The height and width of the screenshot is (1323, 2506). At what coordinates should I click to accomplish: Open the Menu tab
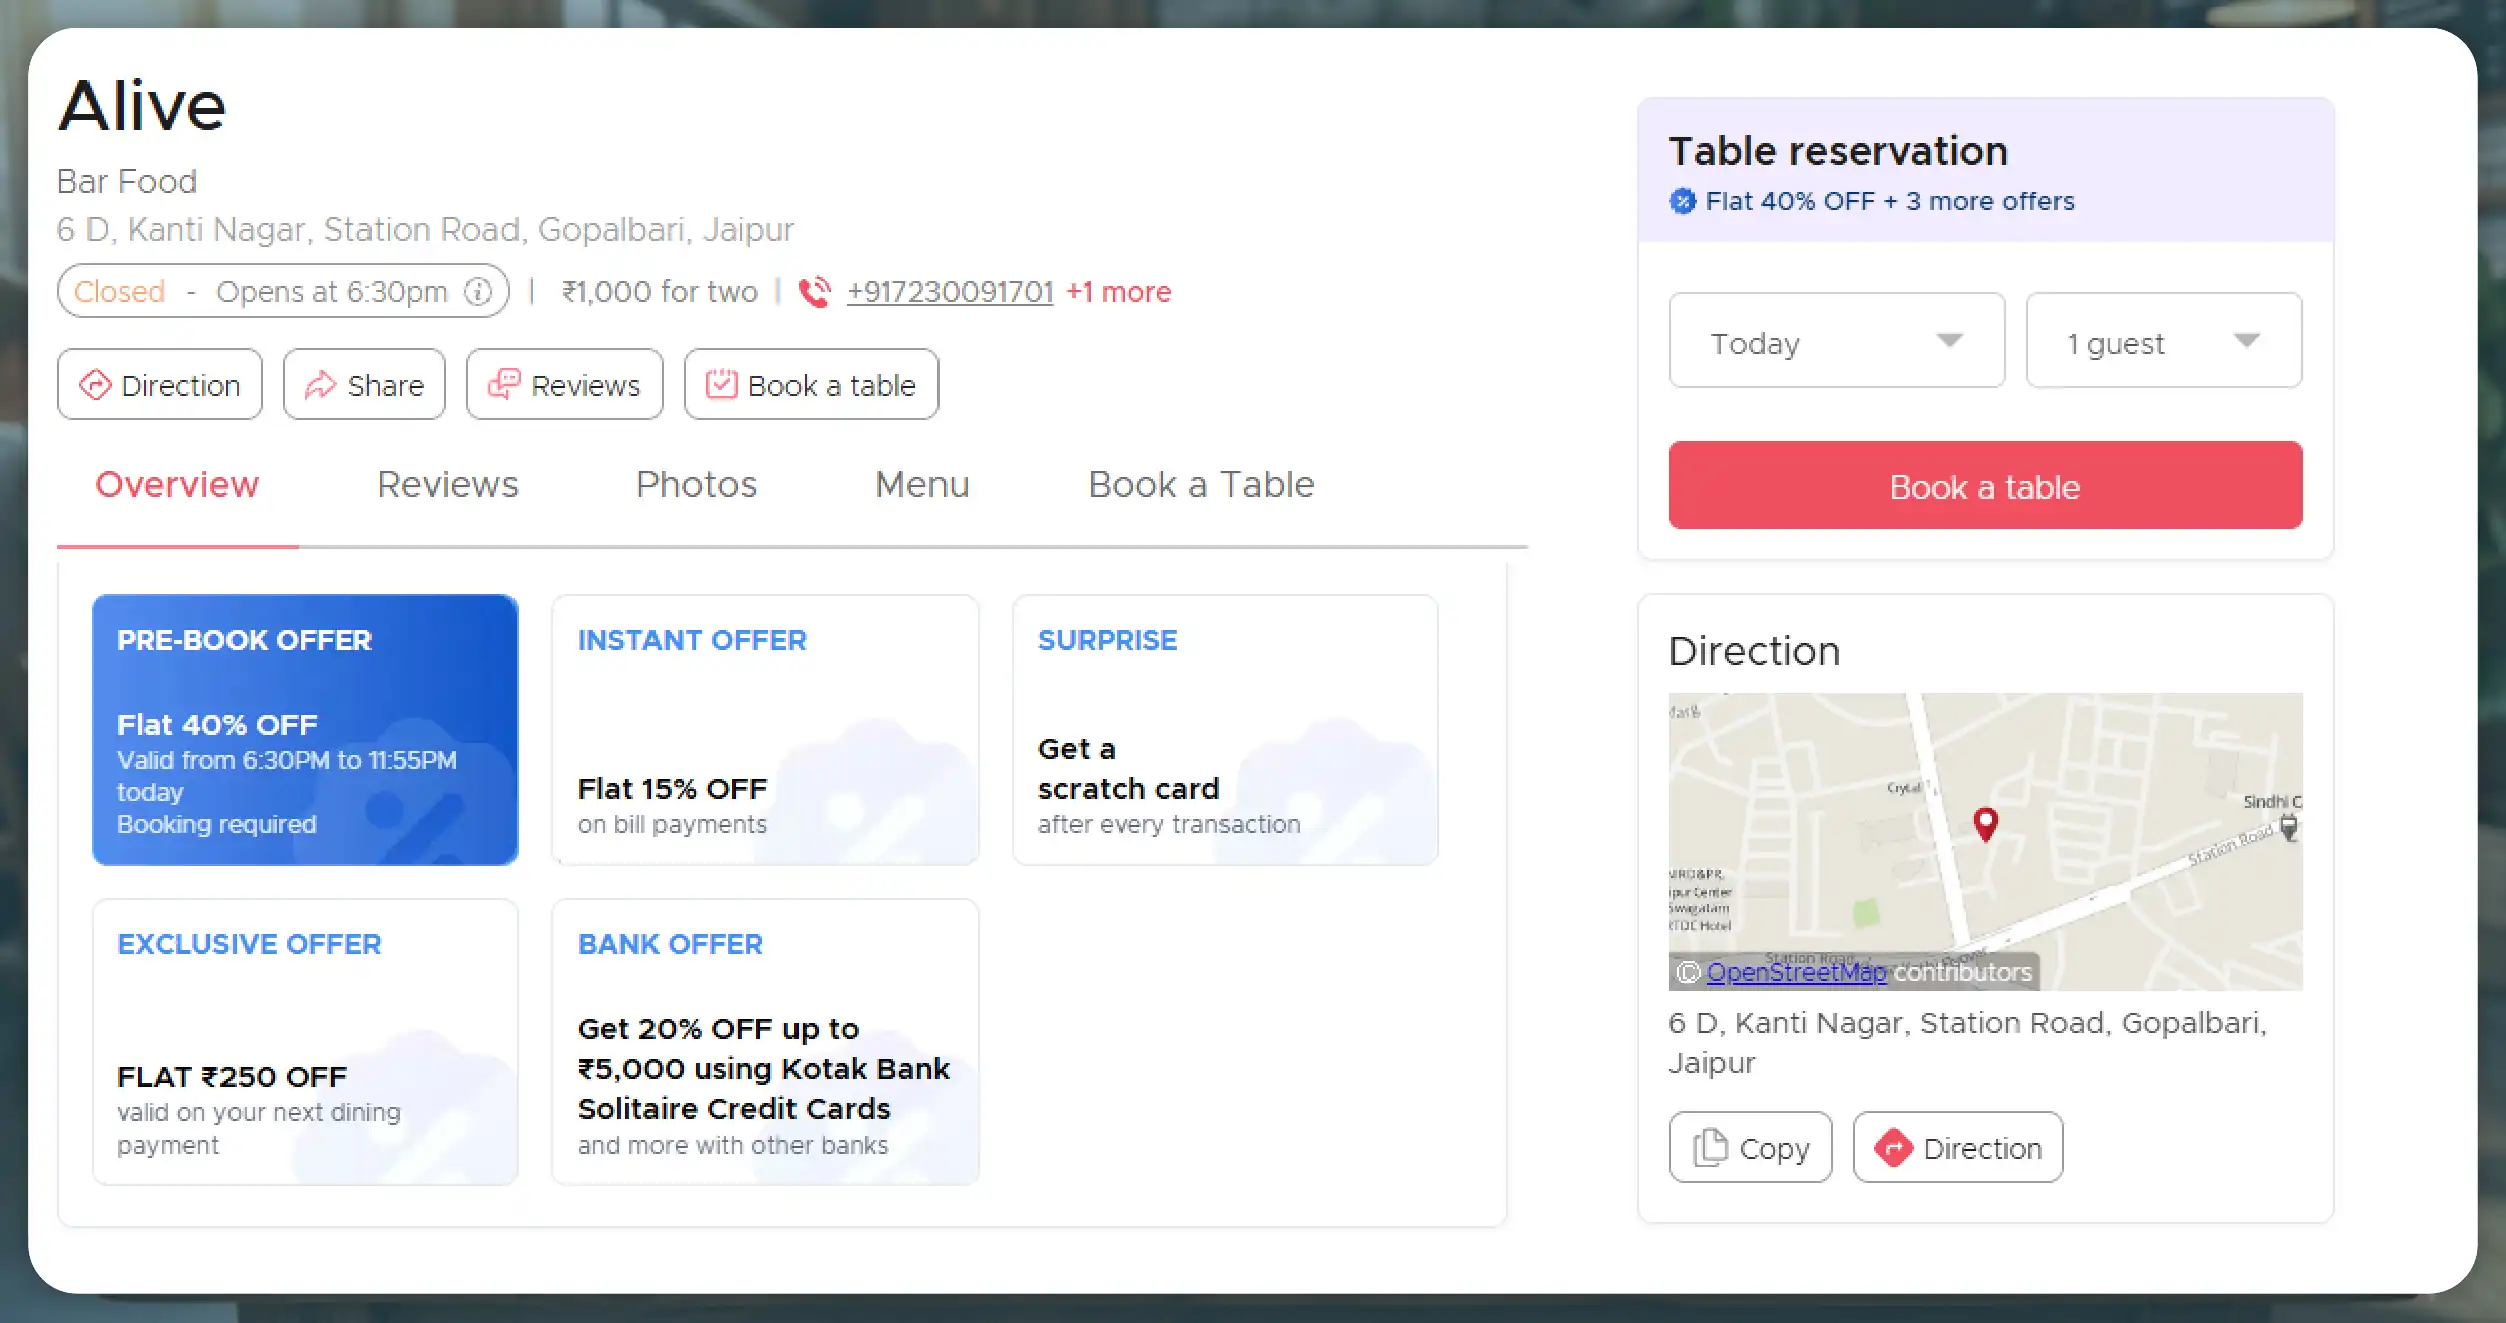click(x=921, y=484)
